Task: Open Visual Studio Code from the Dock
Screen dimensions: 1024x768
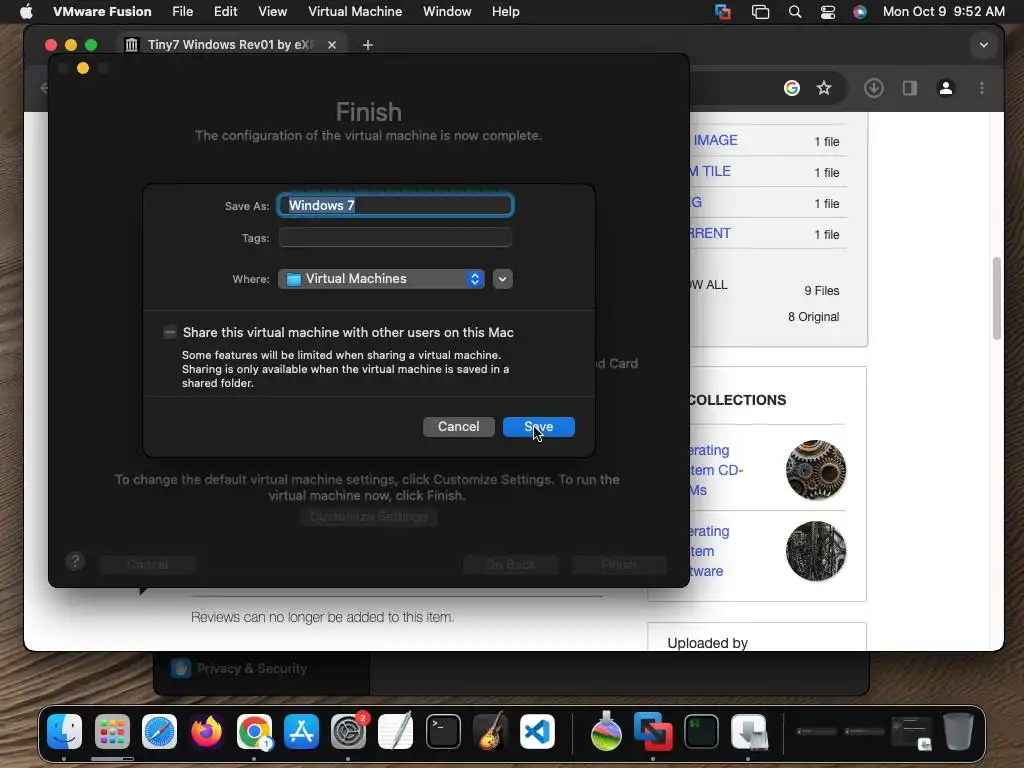Action: point(537,731)
